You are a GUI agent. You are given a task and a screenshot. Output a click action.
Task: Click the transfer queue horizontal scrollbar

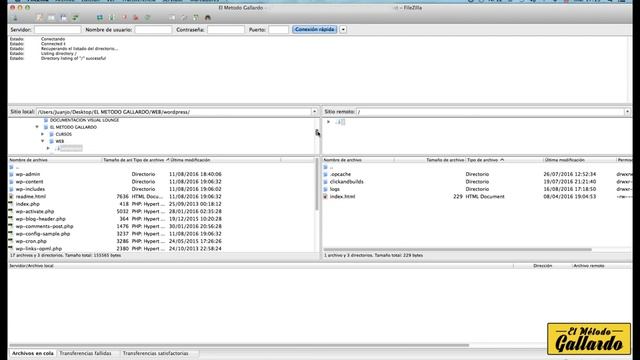[239, 345]
